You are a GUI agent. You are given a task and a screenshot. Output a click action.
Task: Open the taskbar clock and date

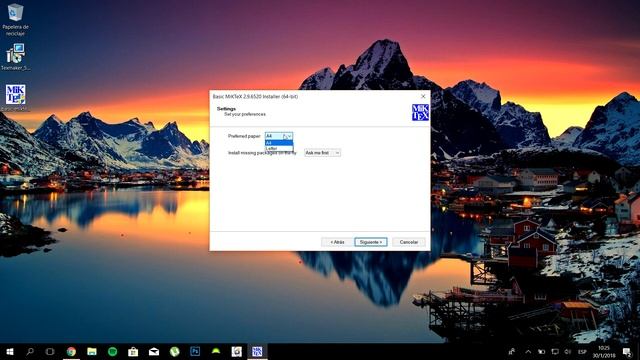pos(604,351)
